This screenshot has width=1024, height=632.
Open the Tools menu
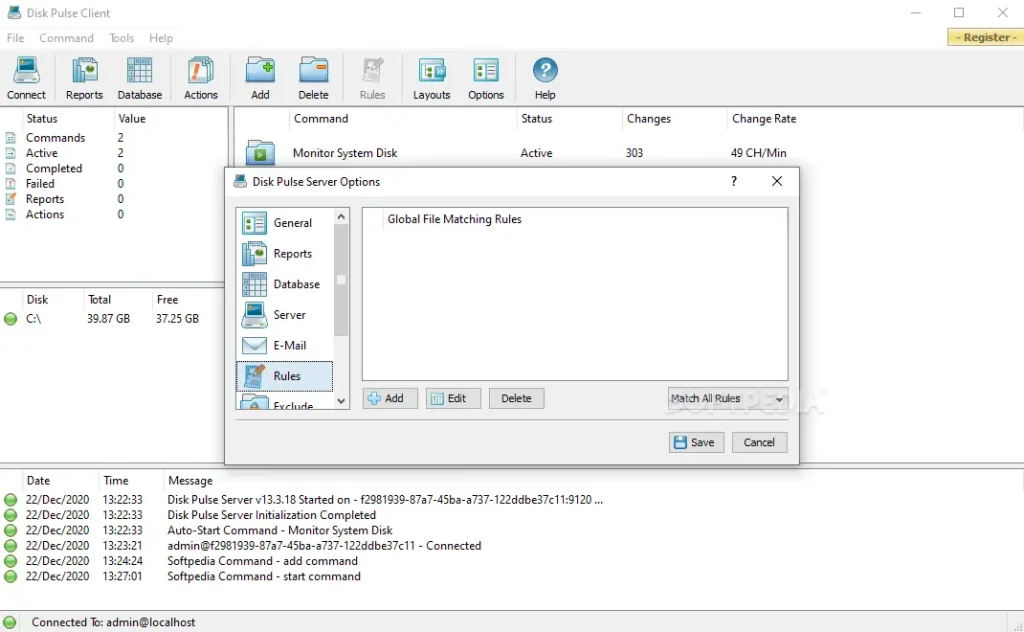[121, 38]
